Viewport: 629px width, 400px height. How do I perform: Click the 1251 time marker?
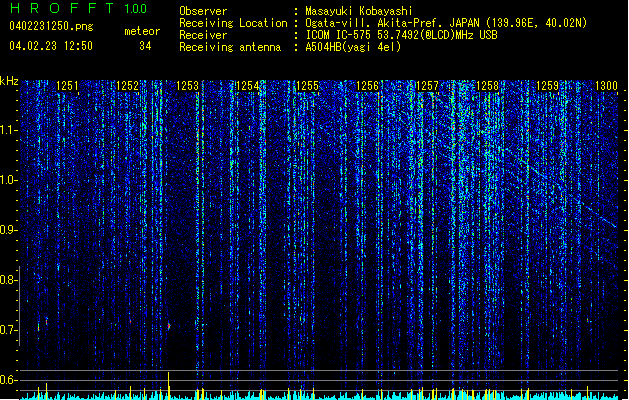(67, 86)
